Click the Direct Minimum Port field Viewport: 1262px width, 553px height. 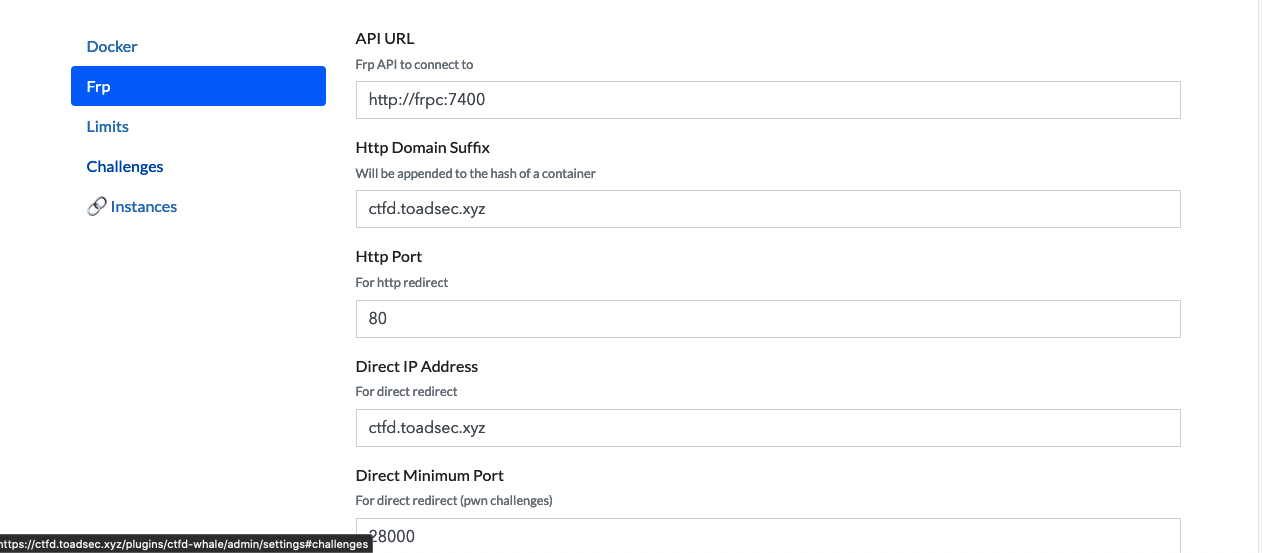point(768,535)
